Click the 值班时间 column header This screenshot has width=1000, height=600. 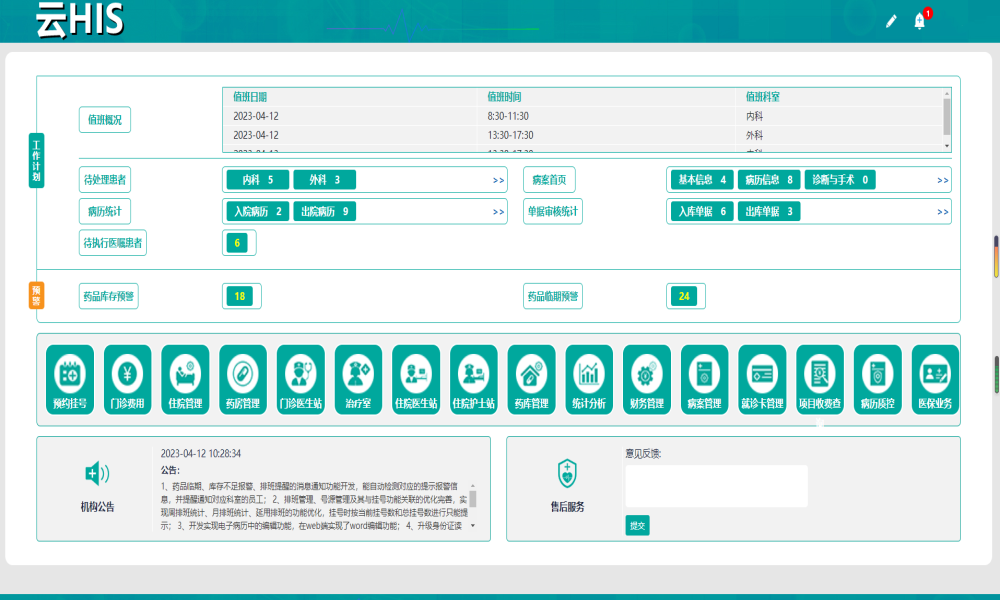pyautogui.click(x=504, y=97)
